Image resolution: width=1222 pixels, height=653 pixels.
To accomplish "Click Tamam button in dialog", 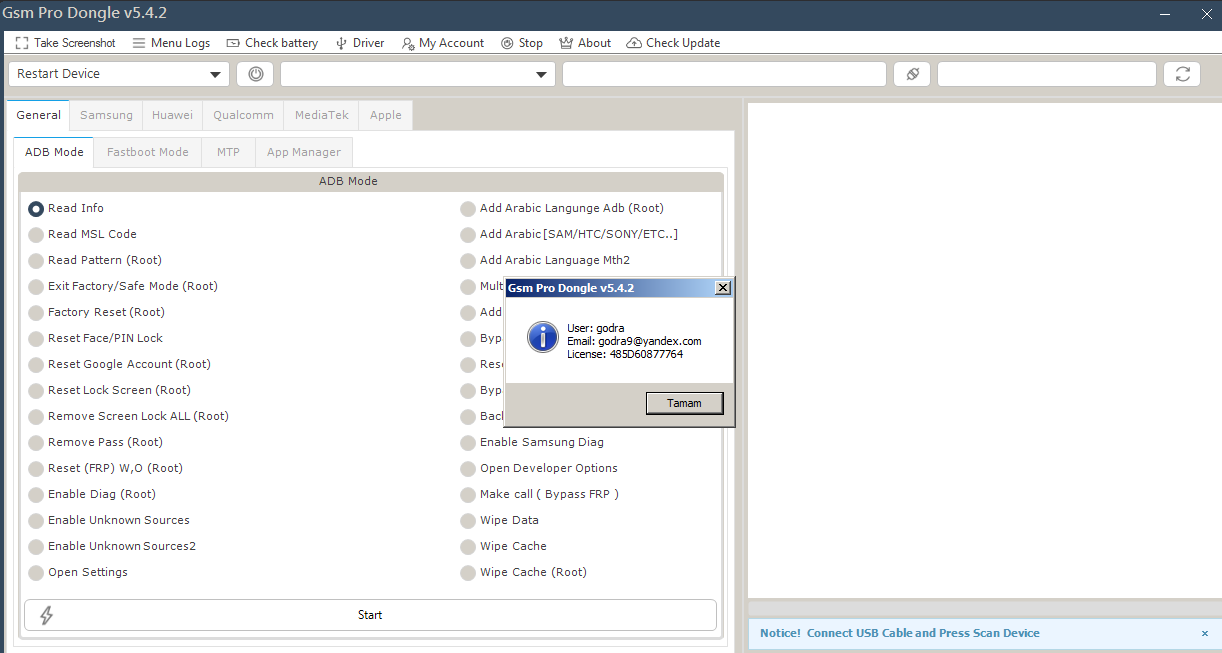I will pos(685,403).
